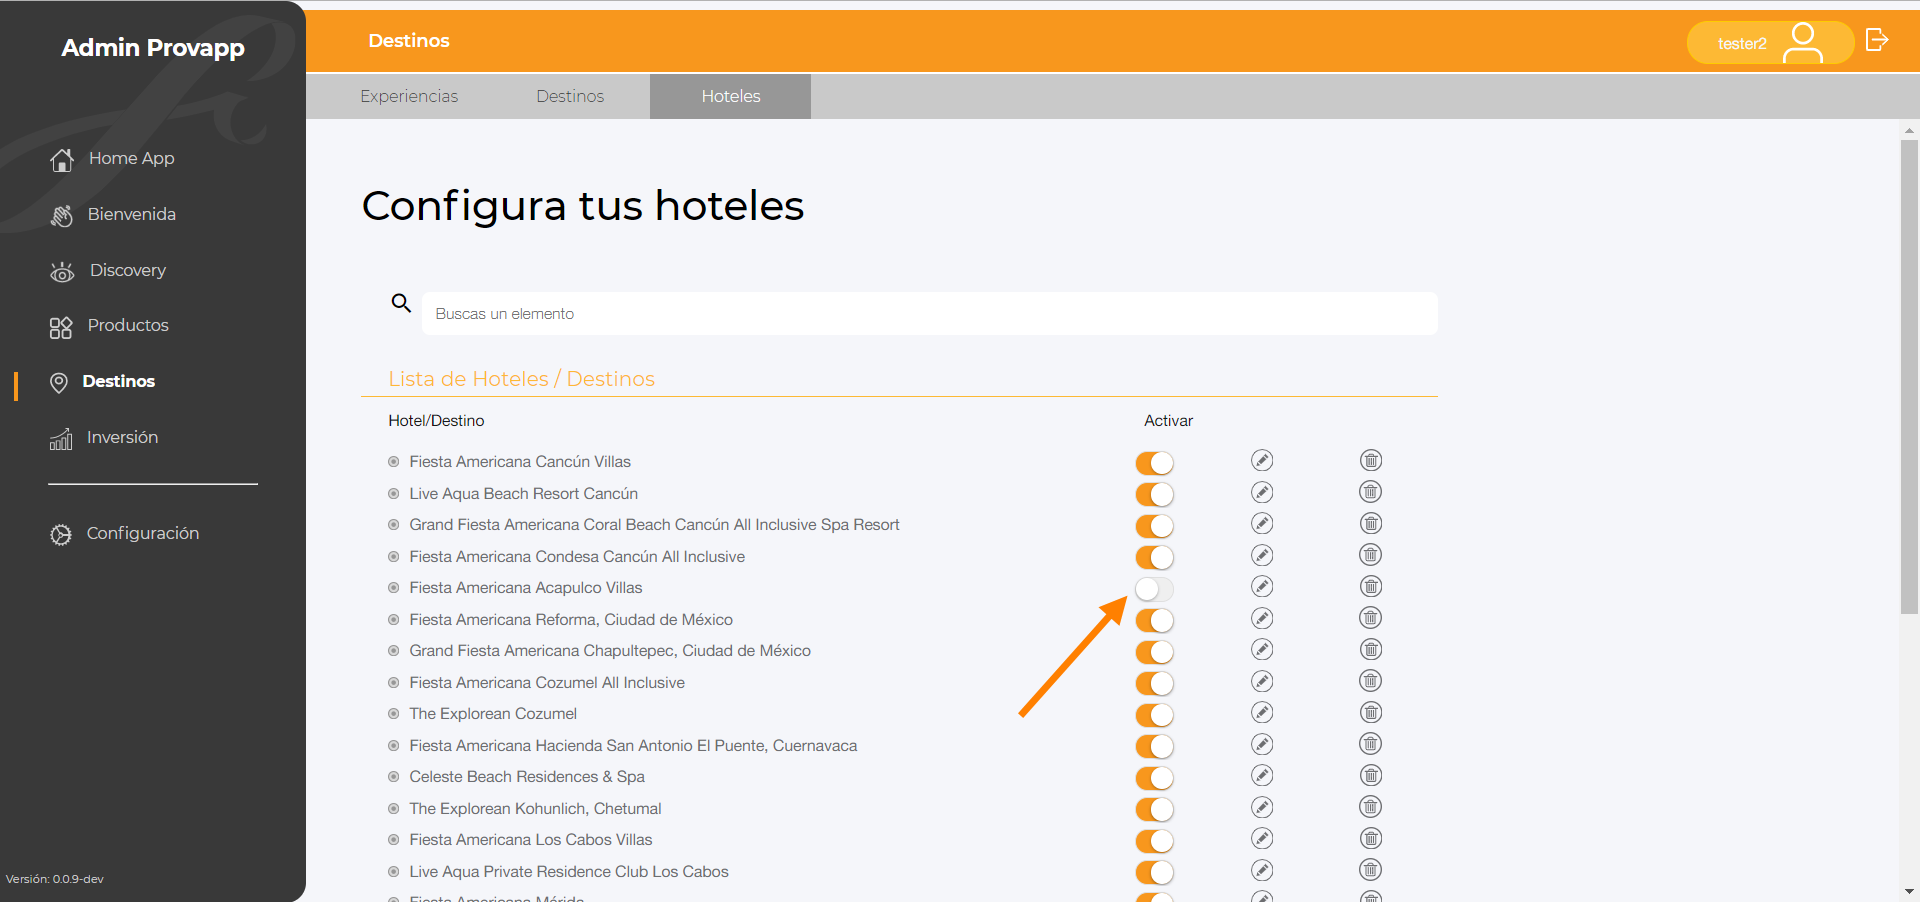Disable Grand Fiesta Americana Chapultepec toggle
Viewport: 1920px width, 902px height.
click(x=1154, y=652)
